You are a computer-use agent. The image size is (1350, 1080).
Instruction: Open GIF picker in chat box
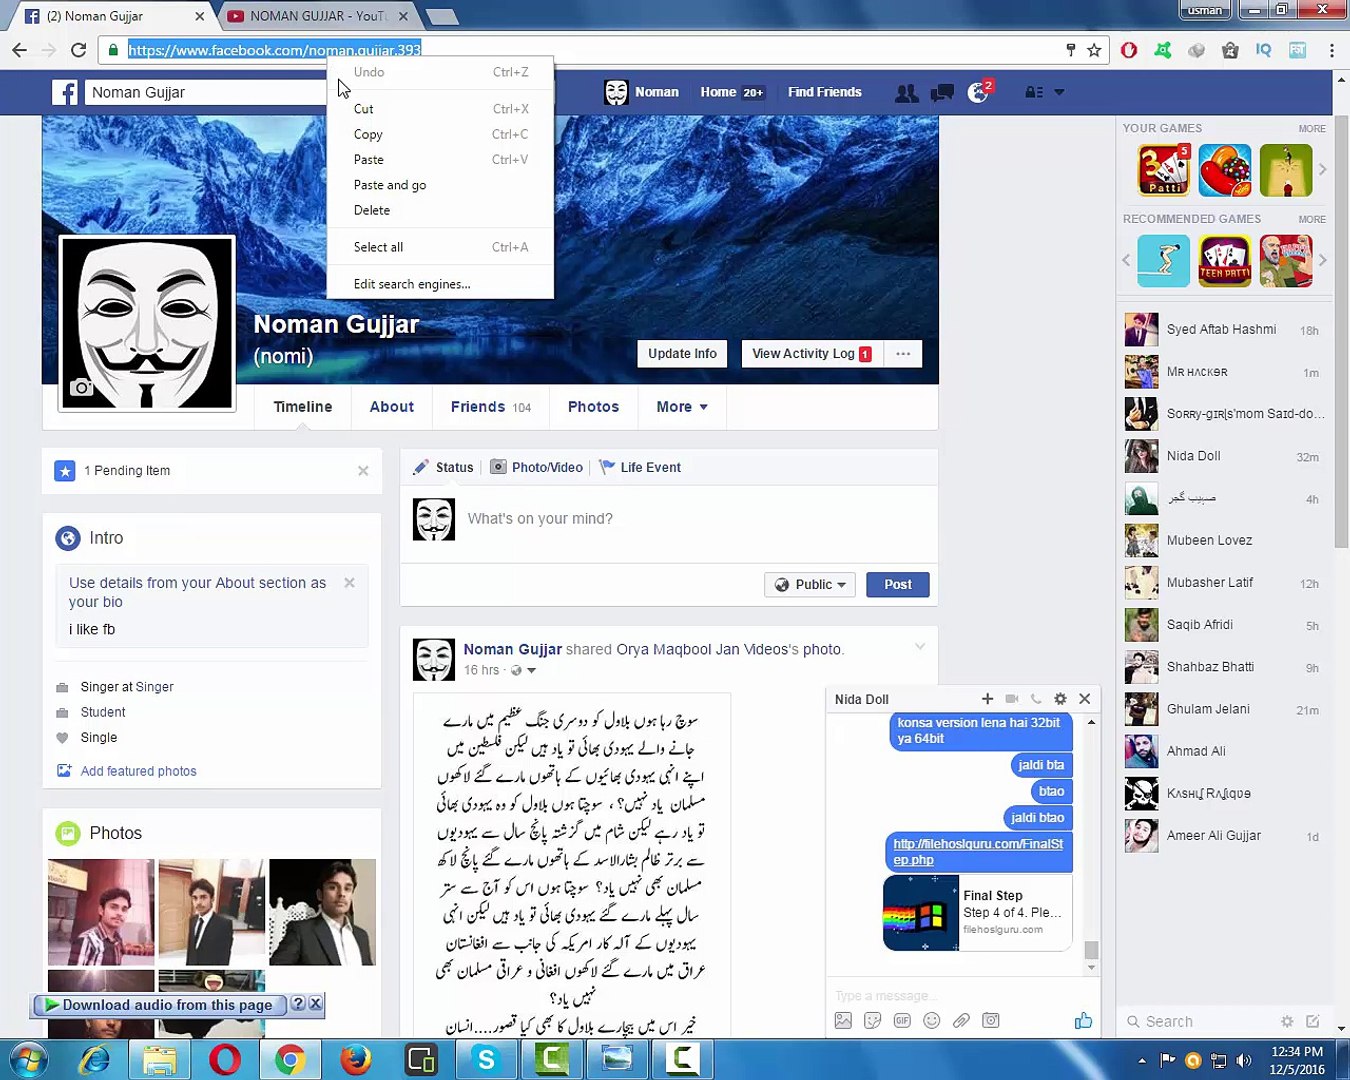(x=902, y=1021)
